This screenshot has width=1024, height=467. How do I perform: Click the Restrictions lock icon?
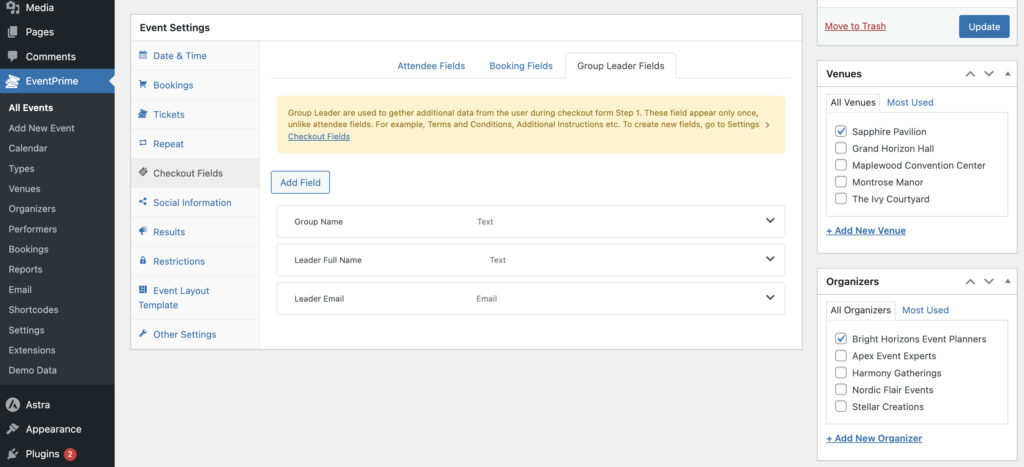click(144, 261)
